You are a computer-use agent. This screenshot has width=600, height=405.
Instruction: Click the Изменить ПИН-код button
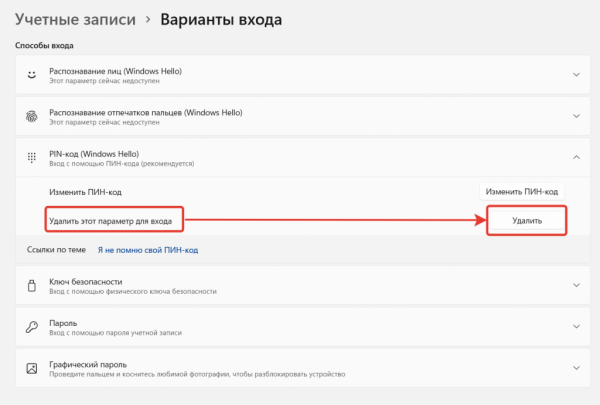point(522,191)
